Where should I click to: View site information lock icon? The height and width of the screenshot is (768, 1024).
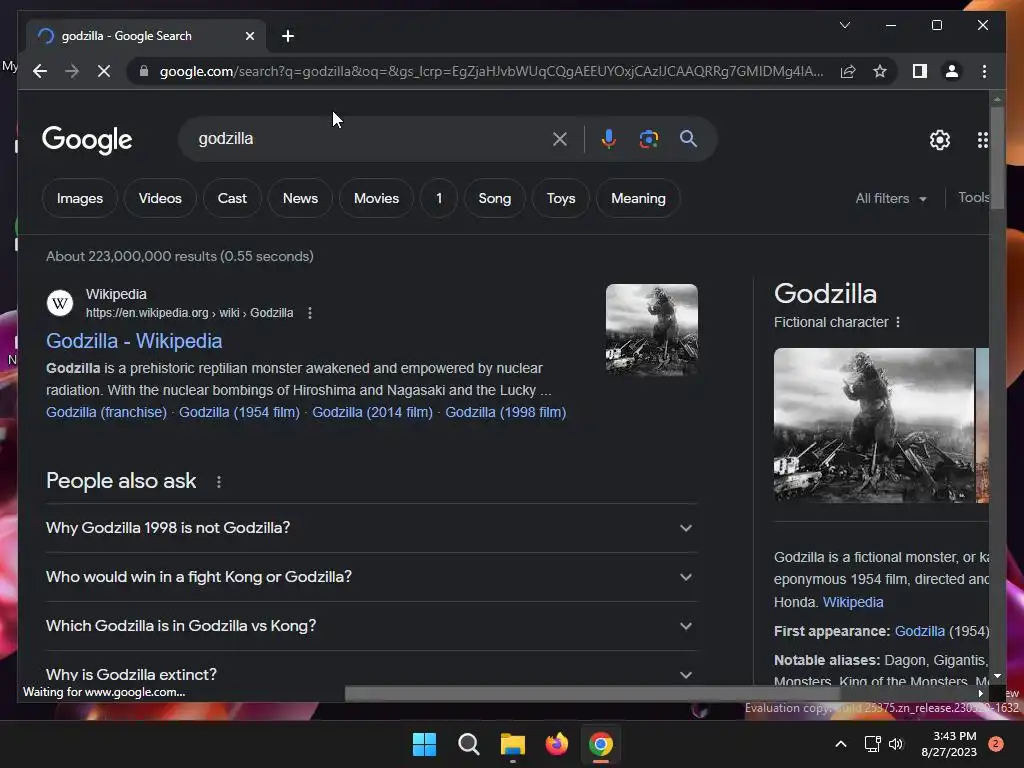coord(144,71)
